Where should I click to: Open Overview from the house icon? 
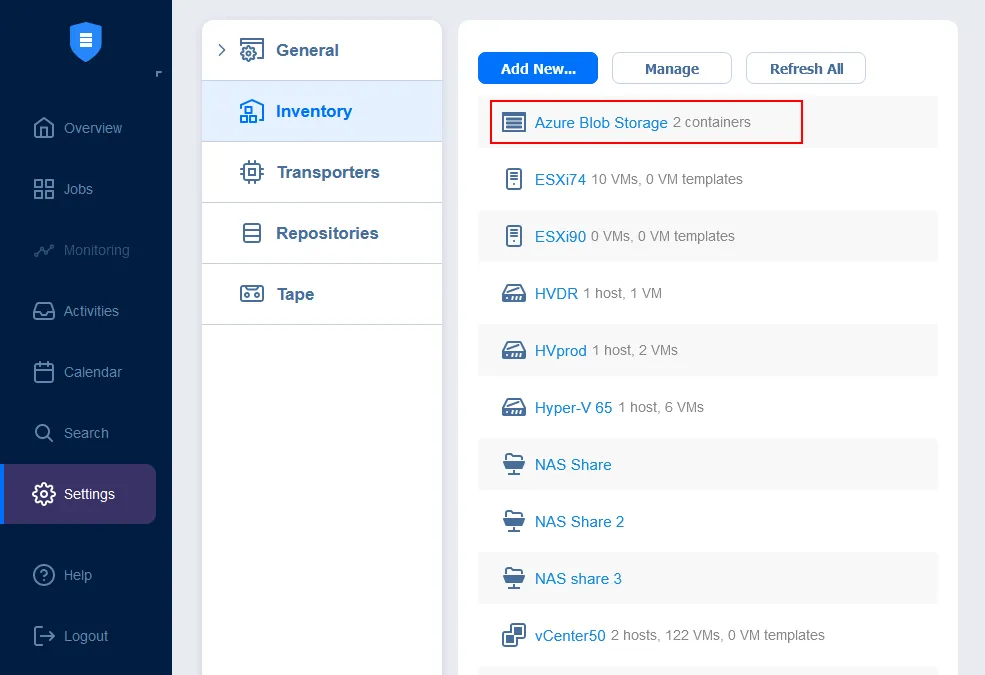44,128
